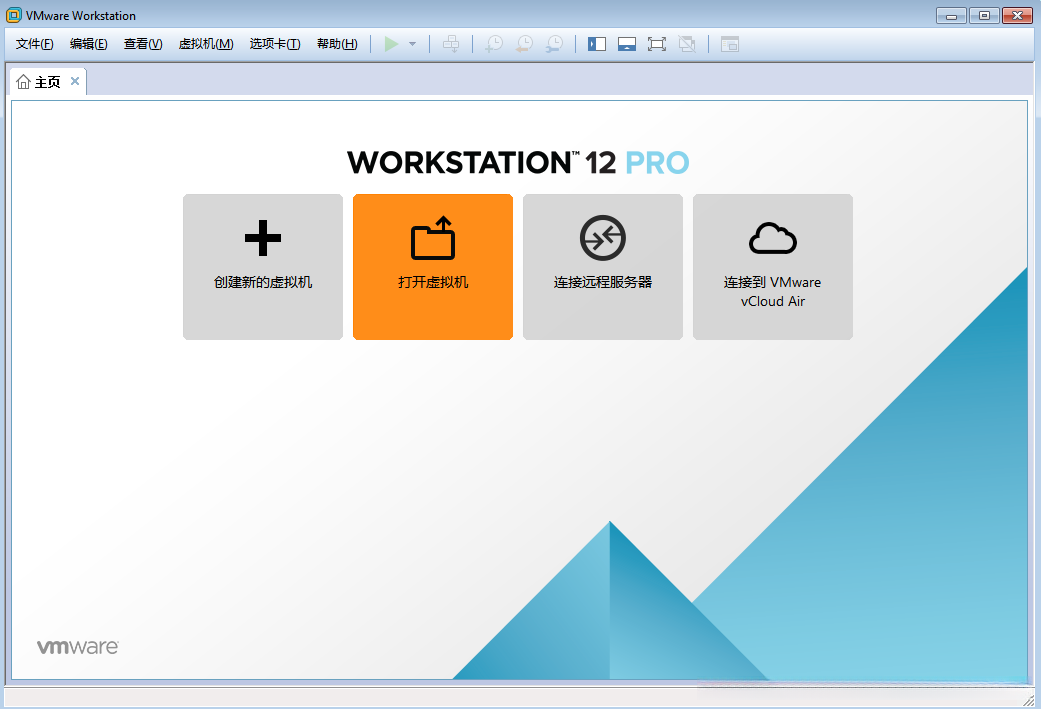The image size is (1041, 709).
Task: Maximize the VMware Workstation window
Action: tap(984, 15)
